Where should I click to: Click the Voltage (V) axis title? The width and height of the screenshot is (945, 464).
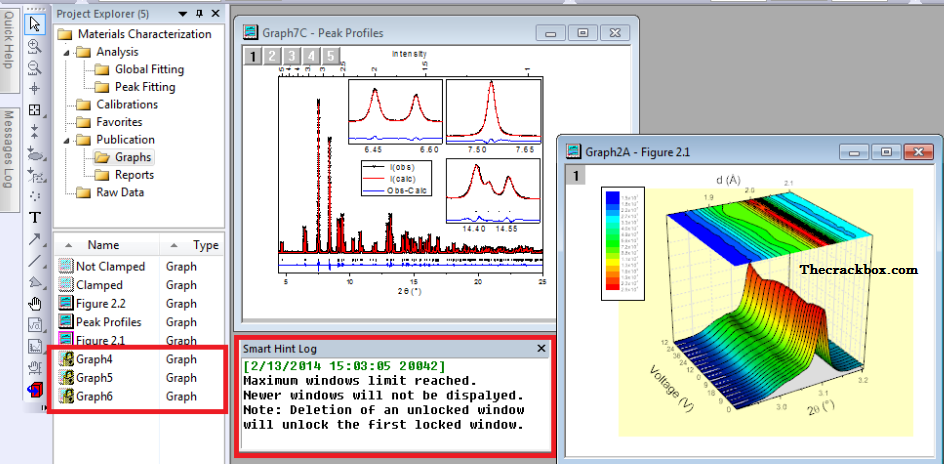pos(672,387)
